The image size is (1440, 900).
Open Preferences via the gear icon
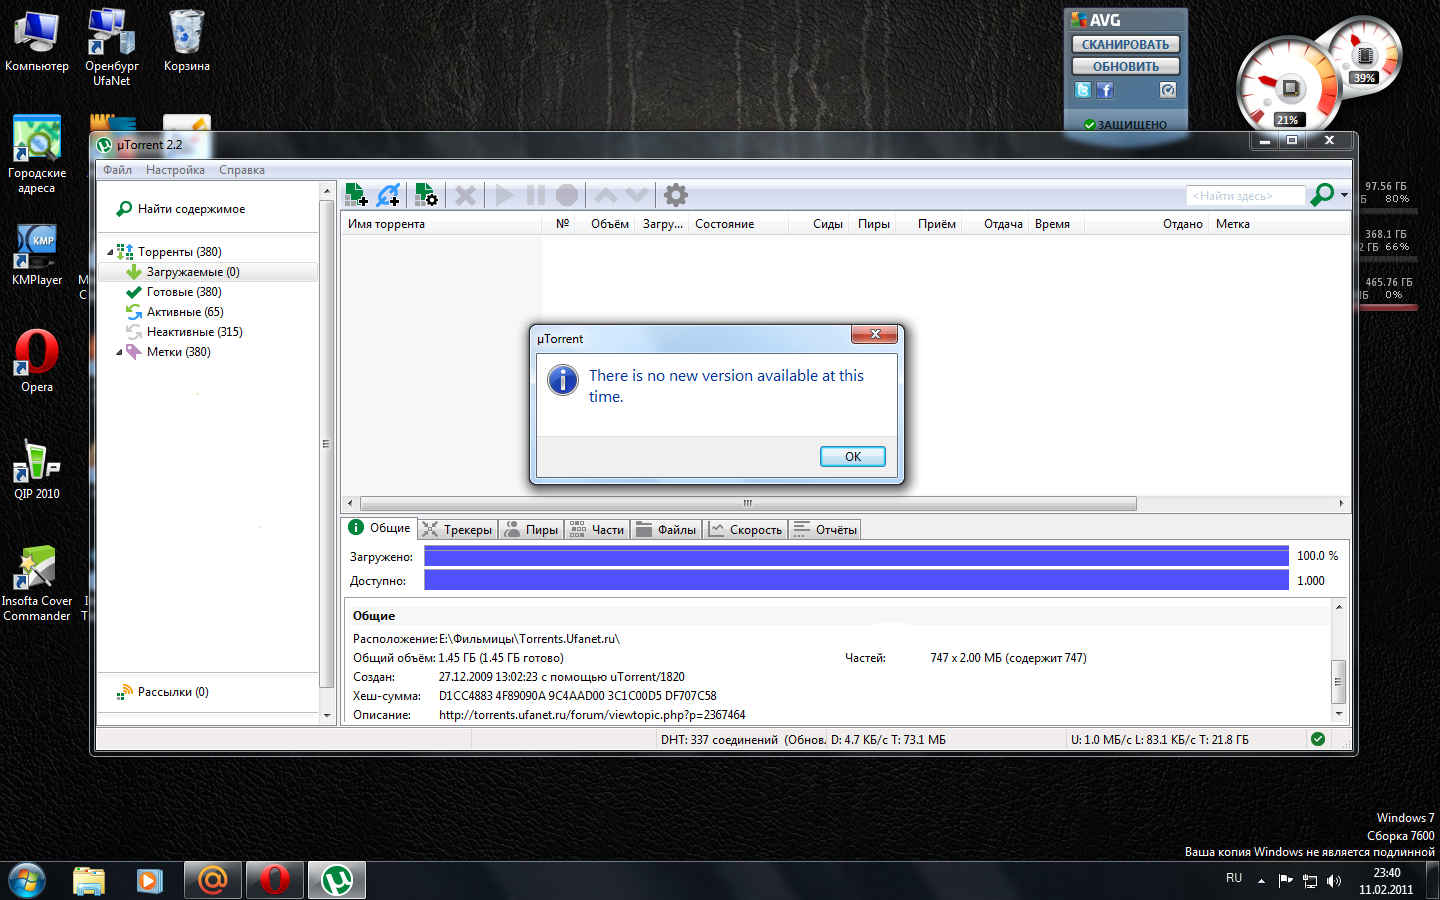point(676,195)
